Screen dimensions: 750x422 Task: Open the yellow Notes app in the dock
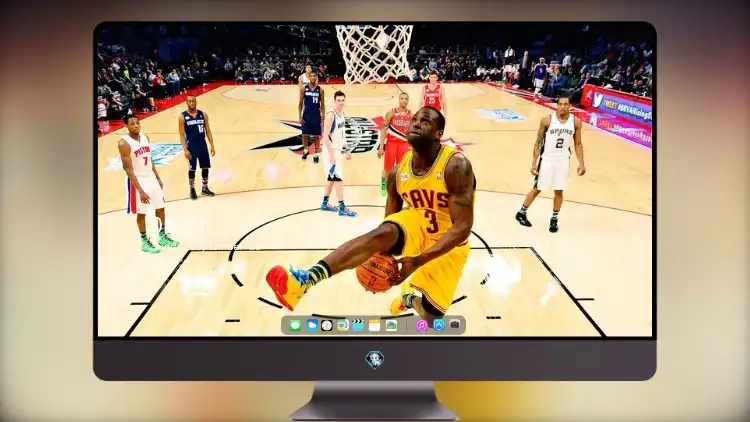point(375,325)
